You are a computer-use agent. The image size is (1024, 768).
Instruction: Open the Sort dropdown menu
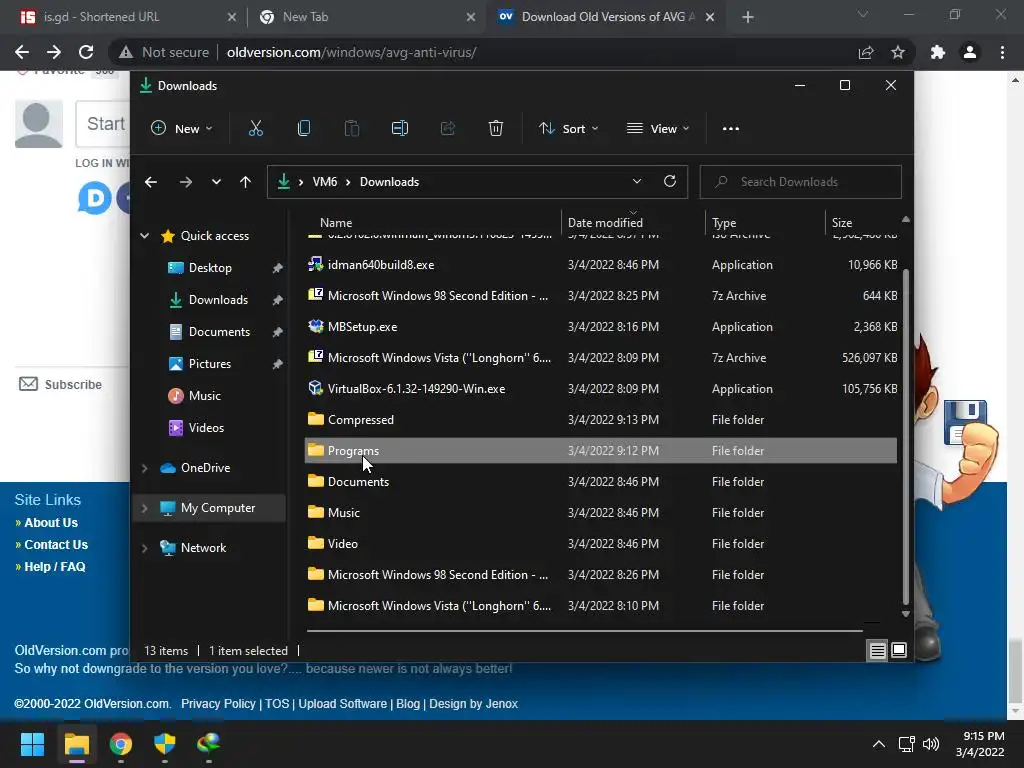click(568, 129)
